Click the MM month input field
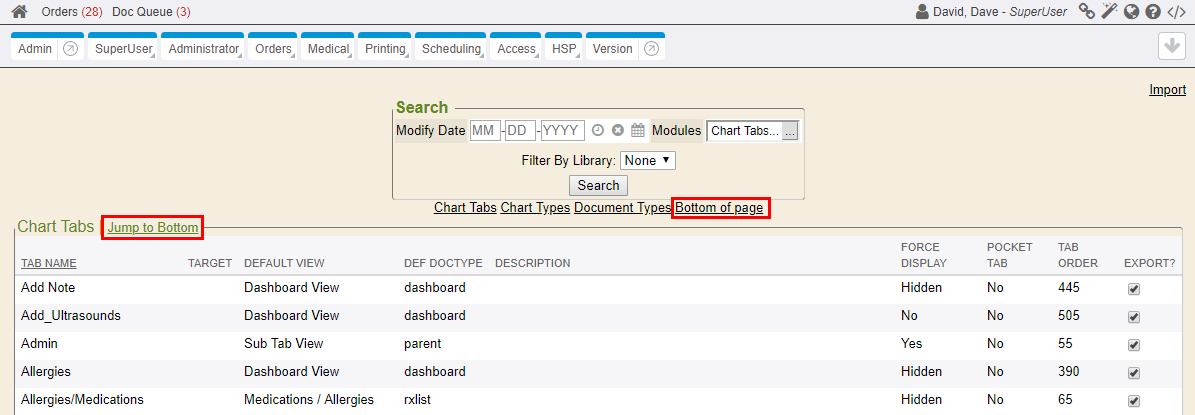 [485, 131]
